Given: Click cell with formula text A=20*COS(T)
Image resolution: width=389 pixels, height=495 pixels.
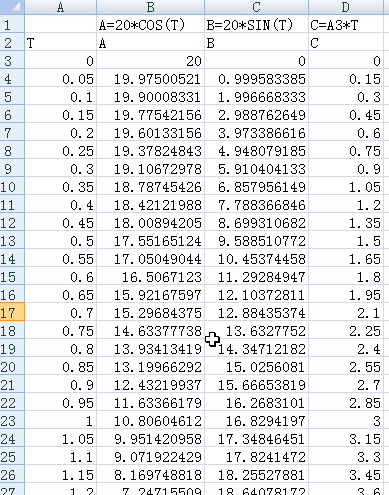Looking at the screenshot, I should click(x=150, y=24).
